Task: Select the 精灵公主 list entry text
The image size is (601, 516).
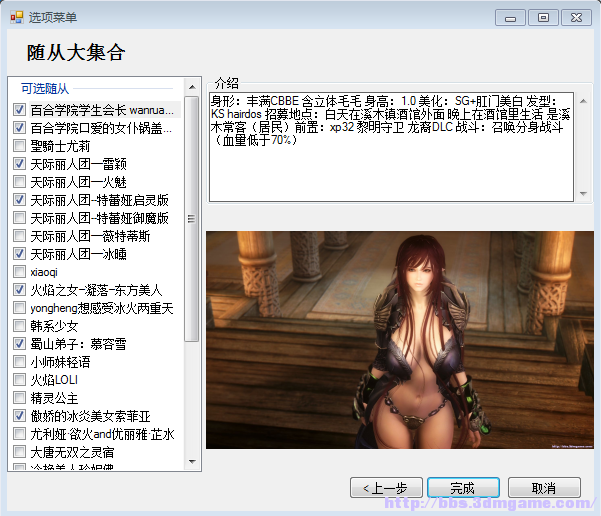Action: click(54, 398)
